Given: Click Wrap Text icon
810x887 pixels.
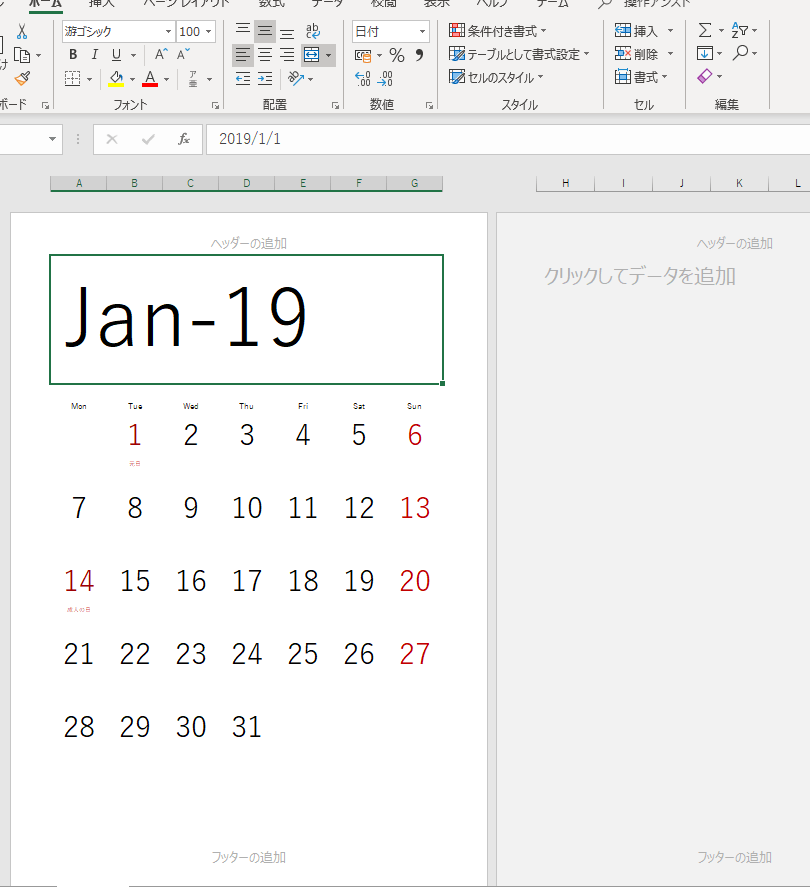Looking at the screenshot, I should point(312,31).
